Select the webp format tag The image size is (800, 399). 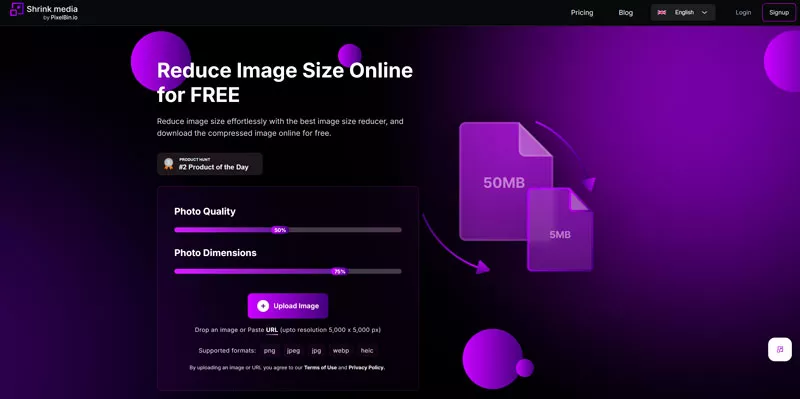(x=341, y=351)
